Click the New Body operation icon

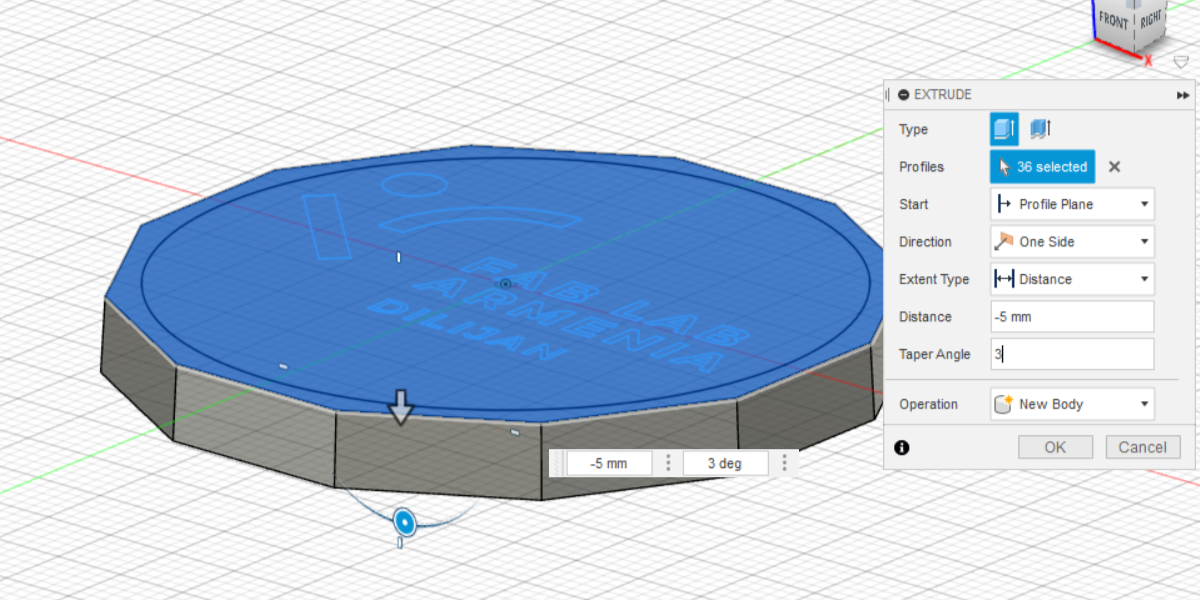coord(1004,404)
